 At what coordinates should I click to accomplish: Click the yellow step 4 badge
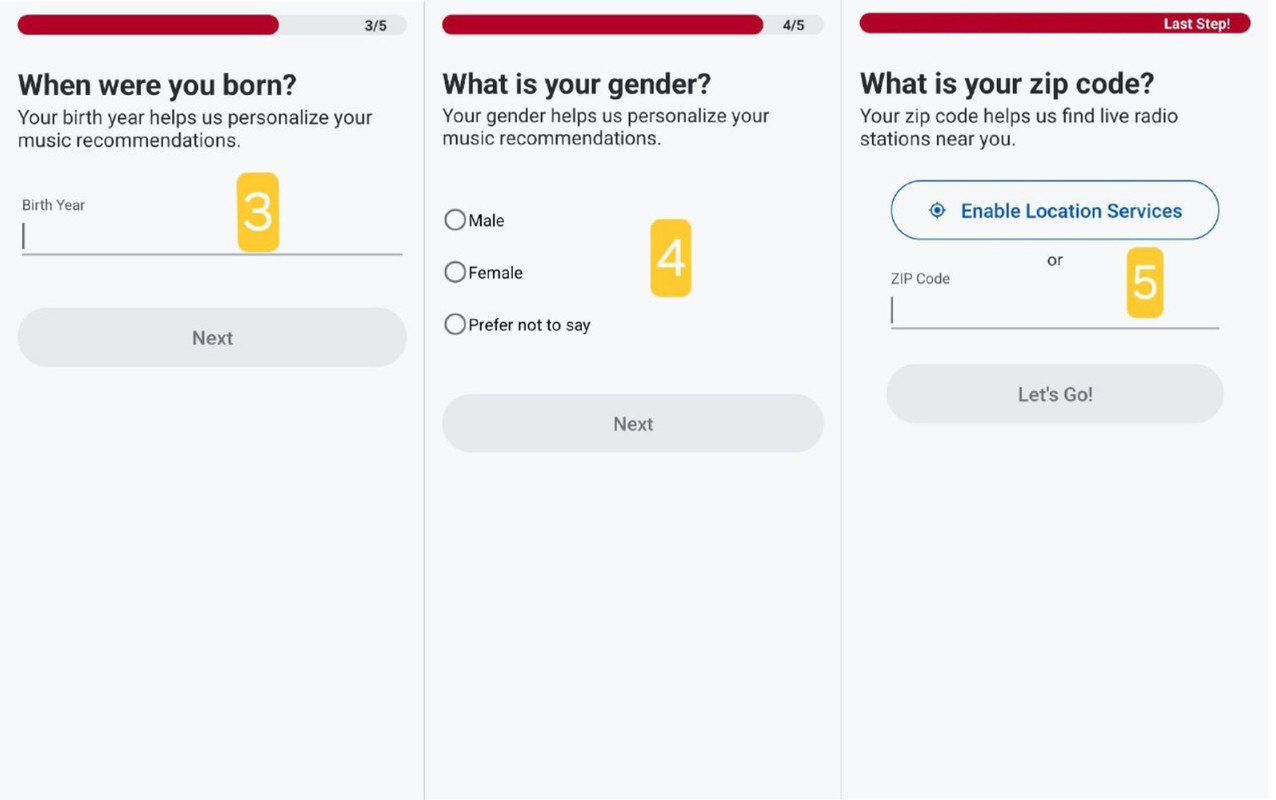click(671, 258)
